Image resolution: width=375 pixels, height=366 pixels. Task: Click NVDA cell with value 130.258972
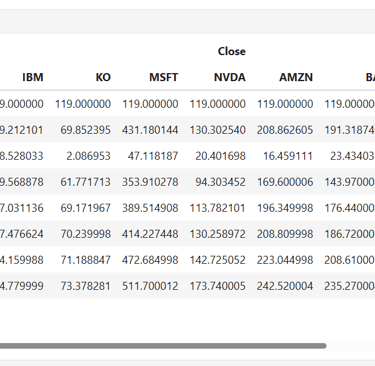(x=217, y=234)
